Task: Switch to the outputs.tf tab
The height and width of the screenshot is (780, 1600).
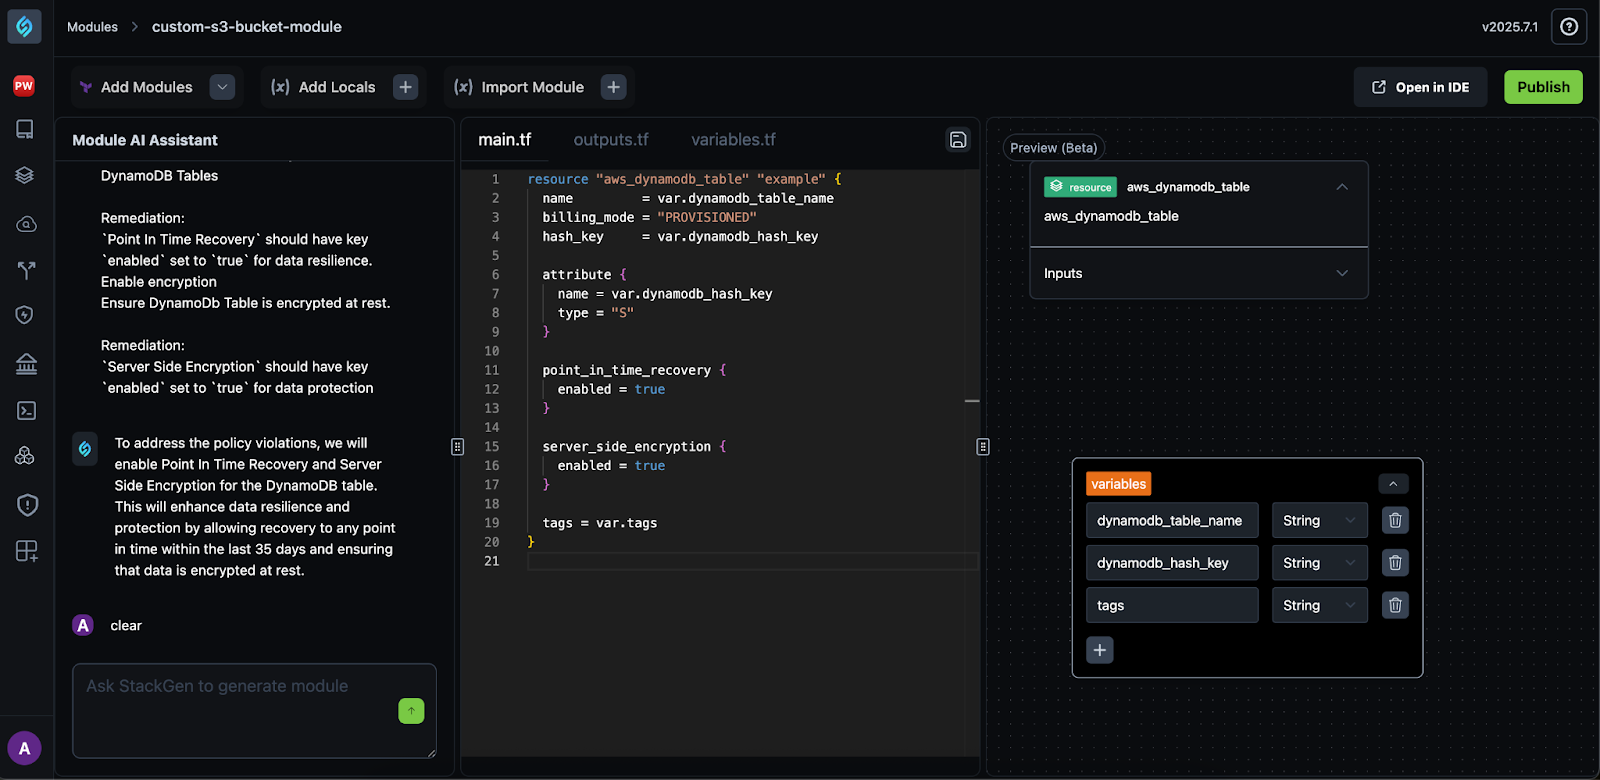Action: 611,140
